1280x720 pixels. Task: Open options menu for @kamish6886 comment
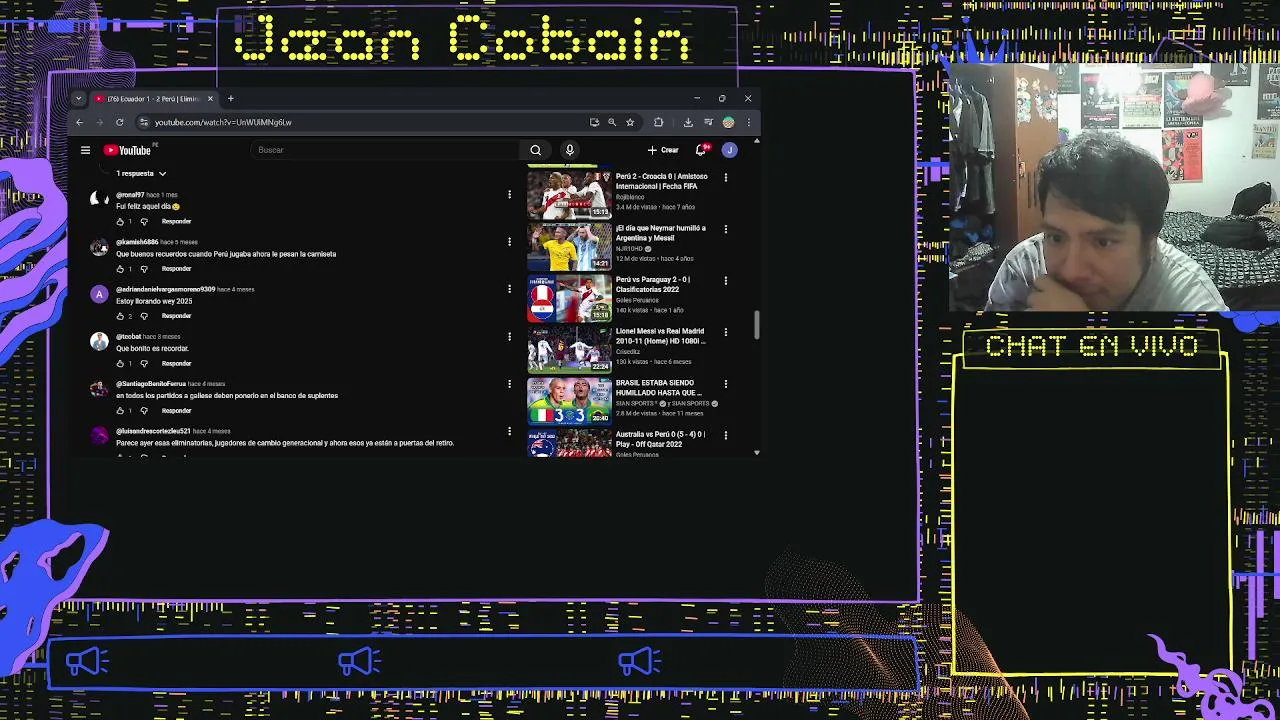tap(509, 242)
